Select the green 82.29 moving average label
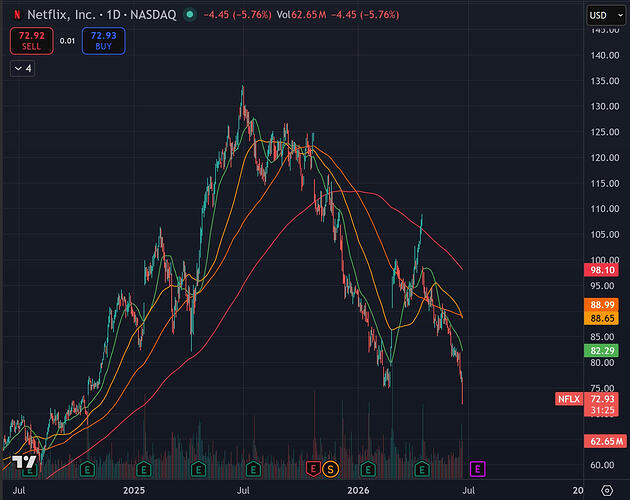 point(601,350)
